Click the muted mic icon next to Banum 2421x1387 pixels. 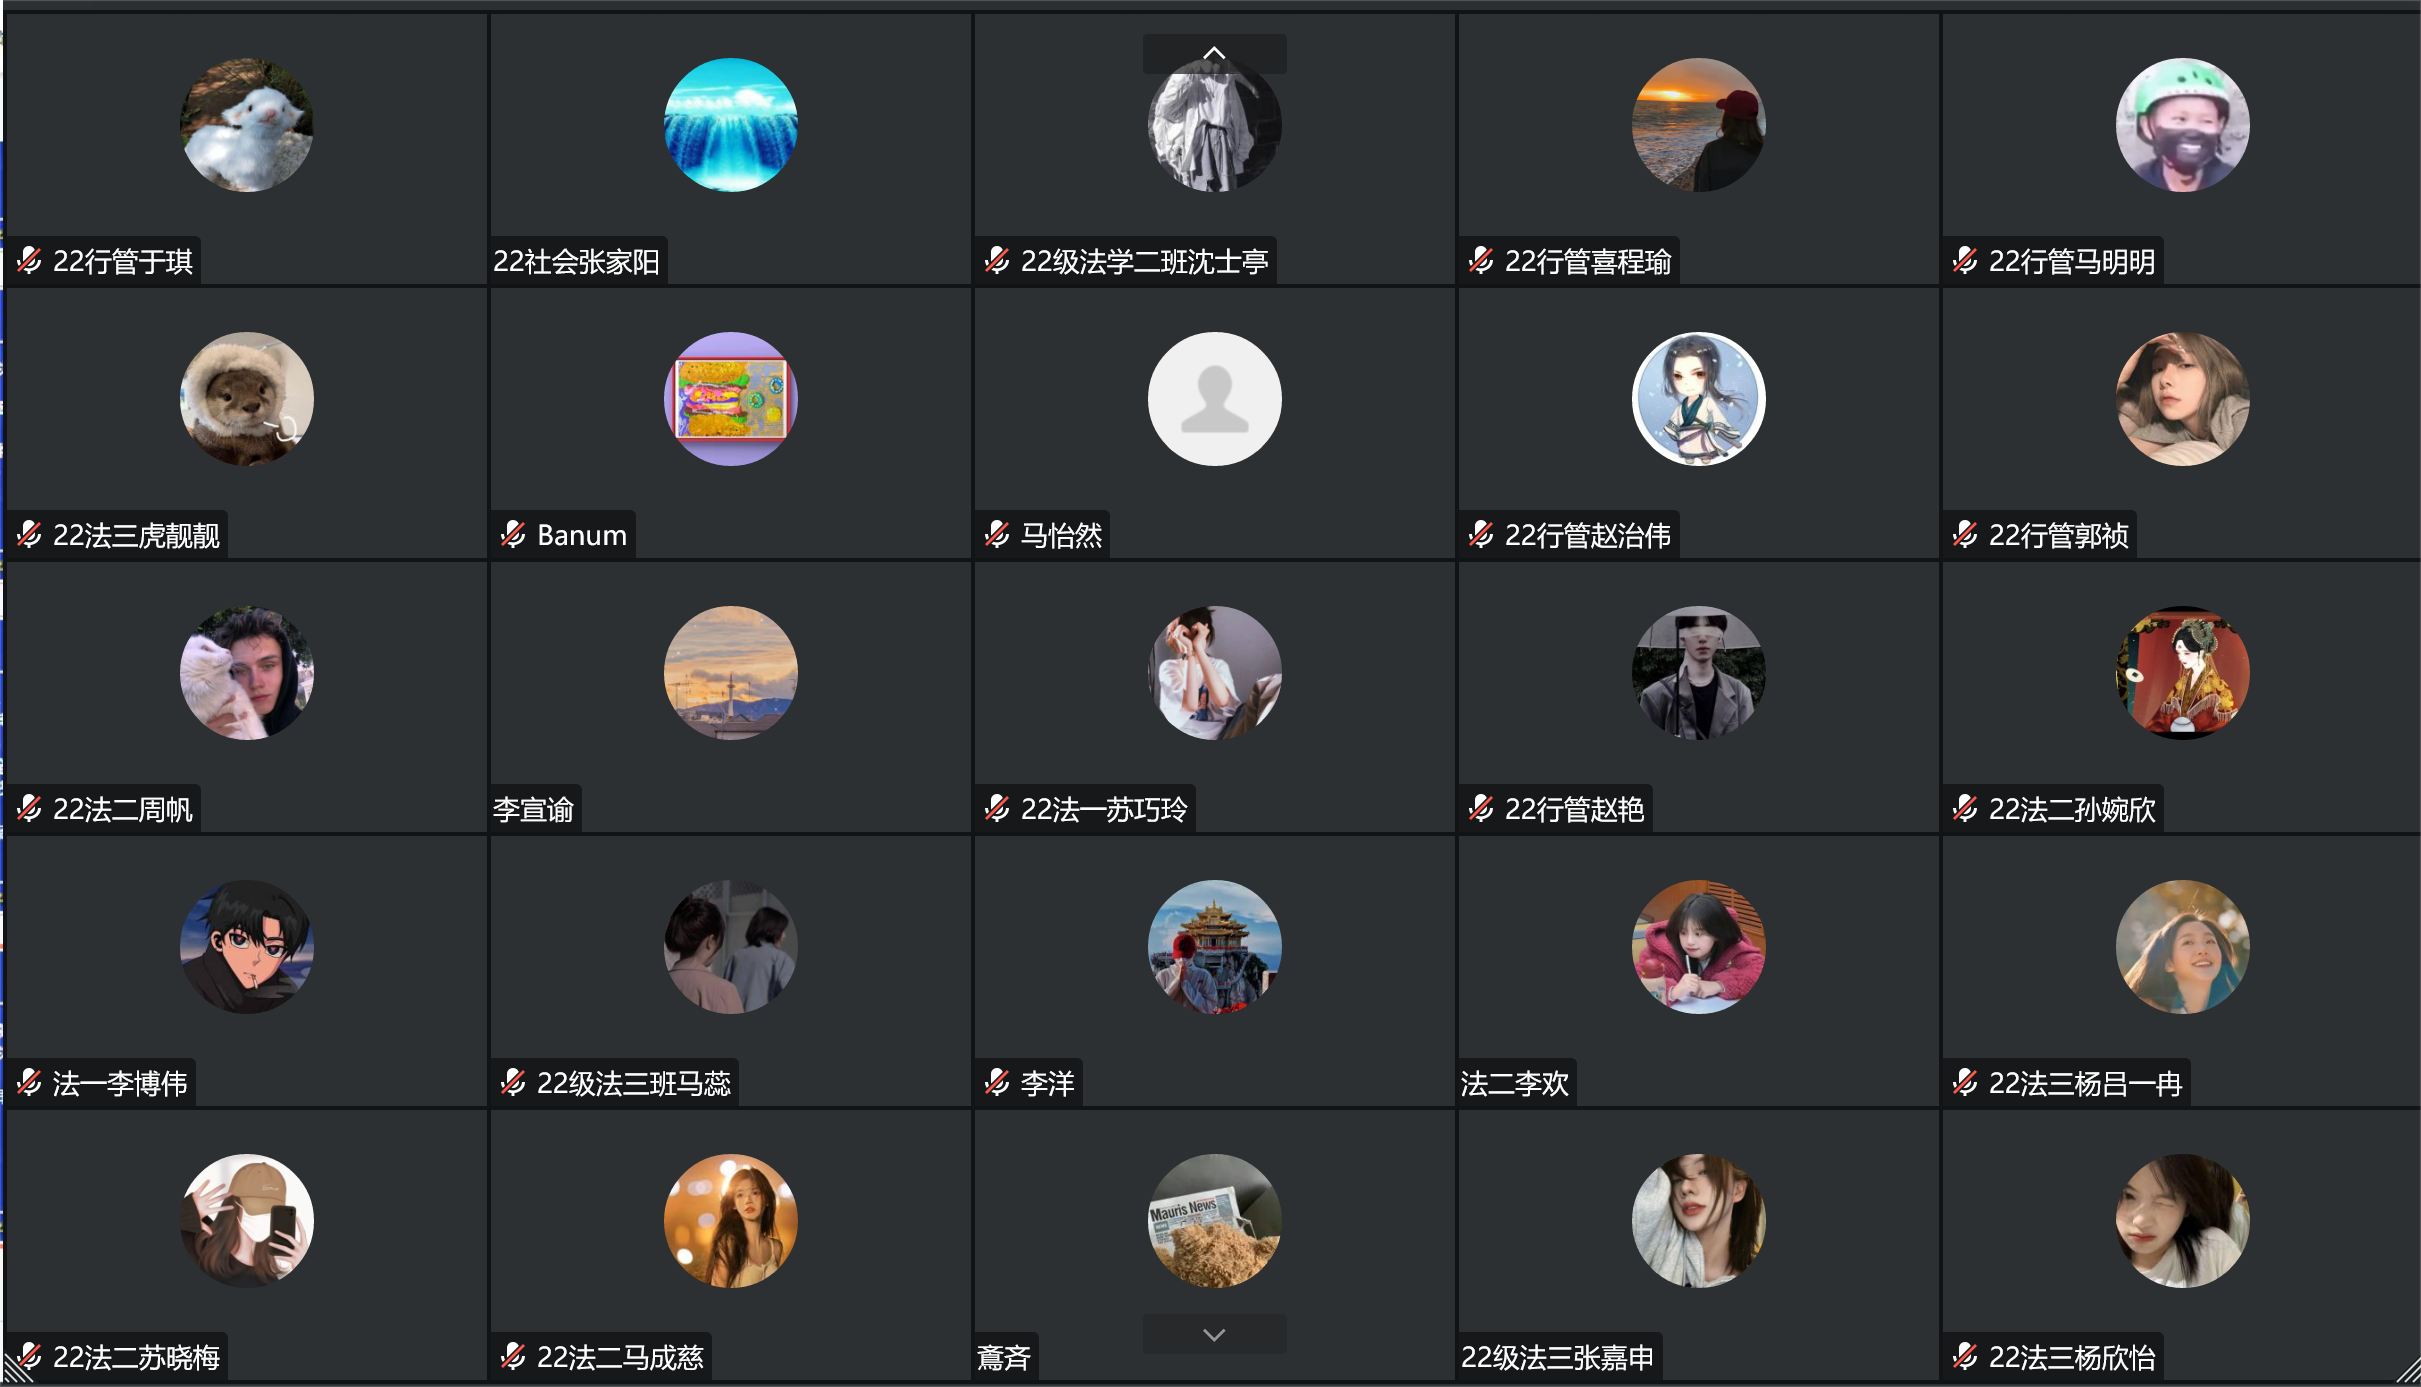pos(514,535)
